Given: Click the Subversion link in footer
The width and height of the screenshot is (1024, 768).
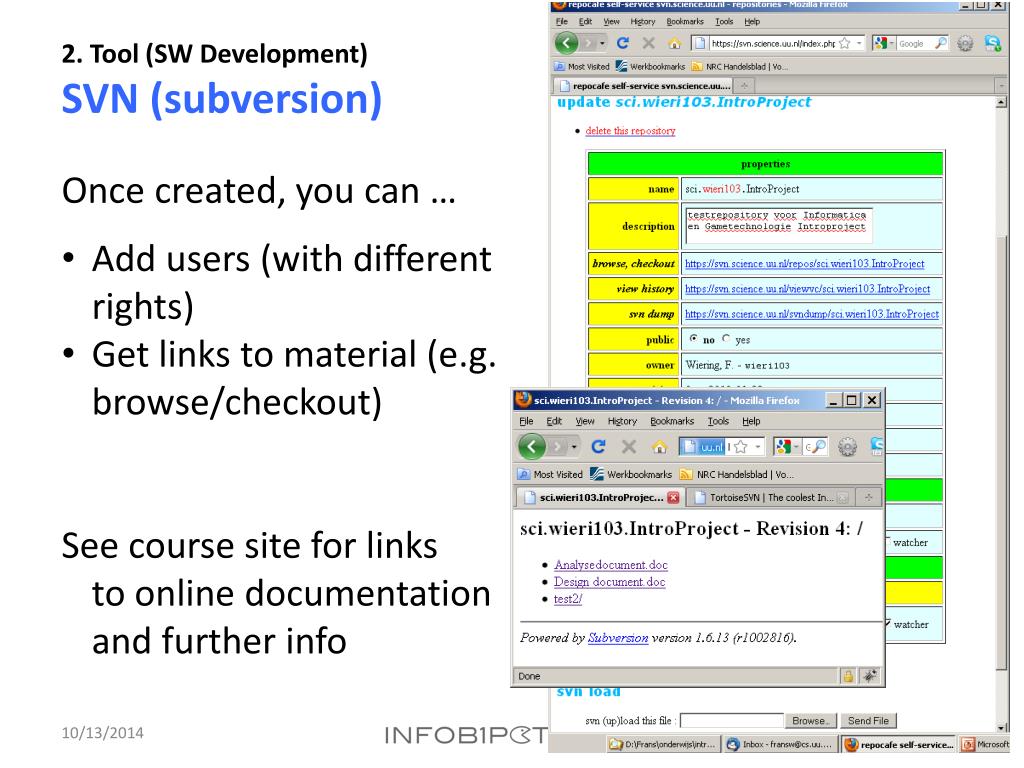Looking at the screenshot, I should pos(618,638).
